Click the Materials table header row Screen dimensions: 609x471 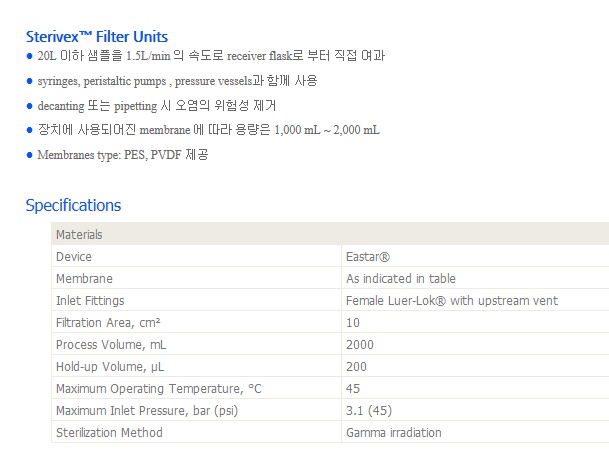pos(330,234)
